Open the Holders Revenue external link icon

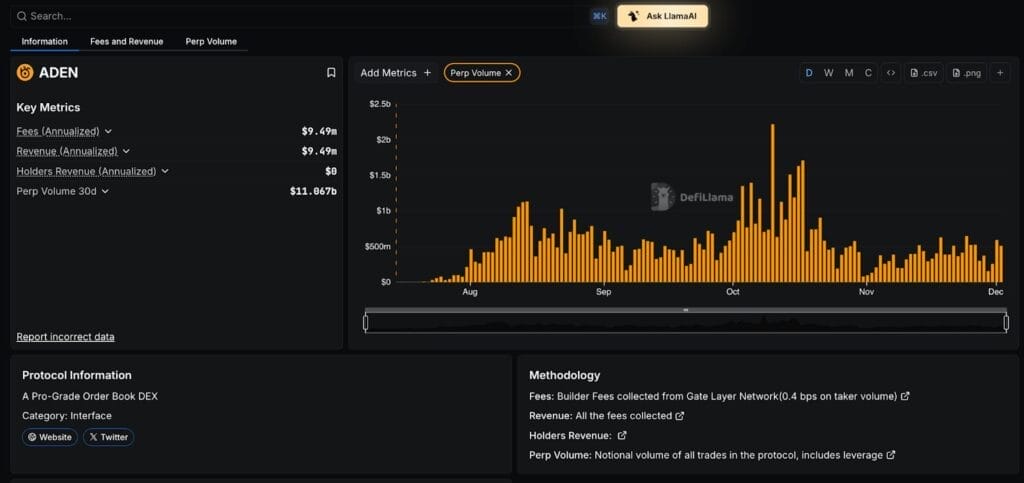click(x=622, y=435)
